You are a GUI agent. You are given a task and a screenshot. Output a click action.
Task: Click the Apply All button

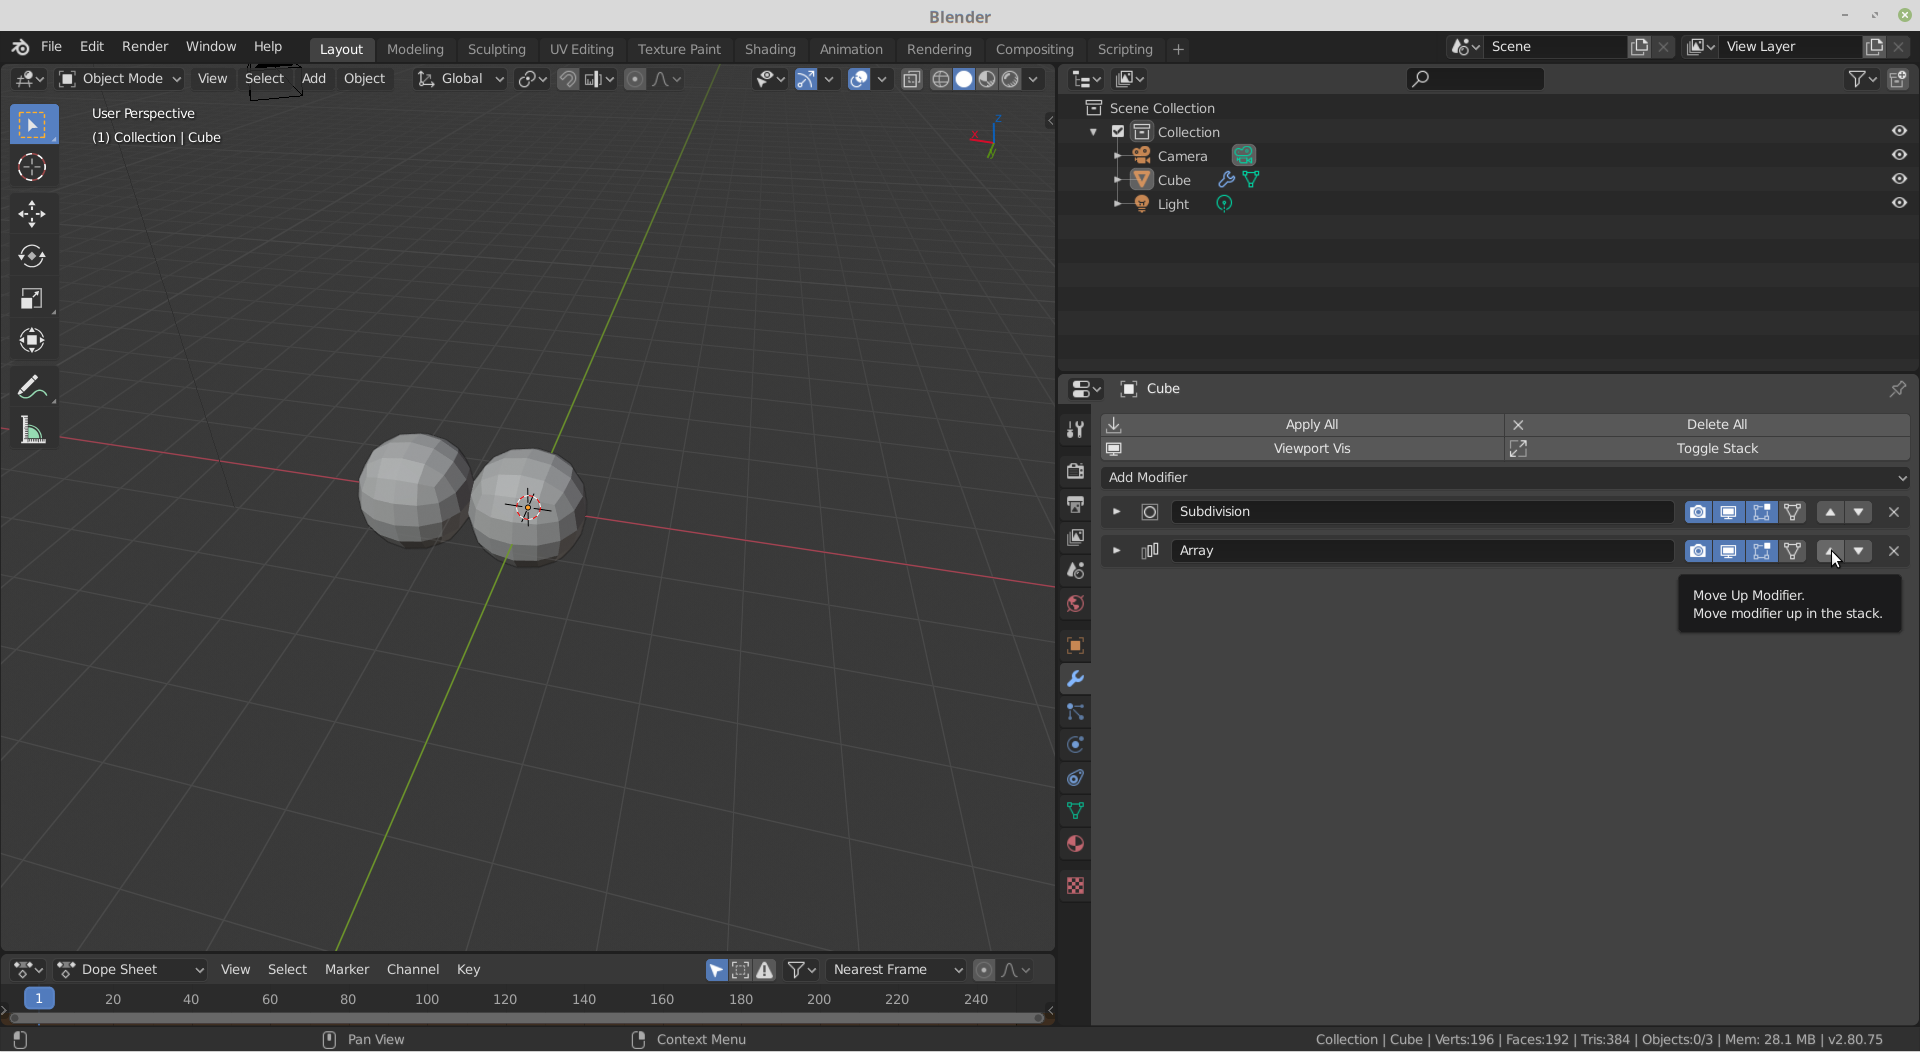(x=1311, y=424)
